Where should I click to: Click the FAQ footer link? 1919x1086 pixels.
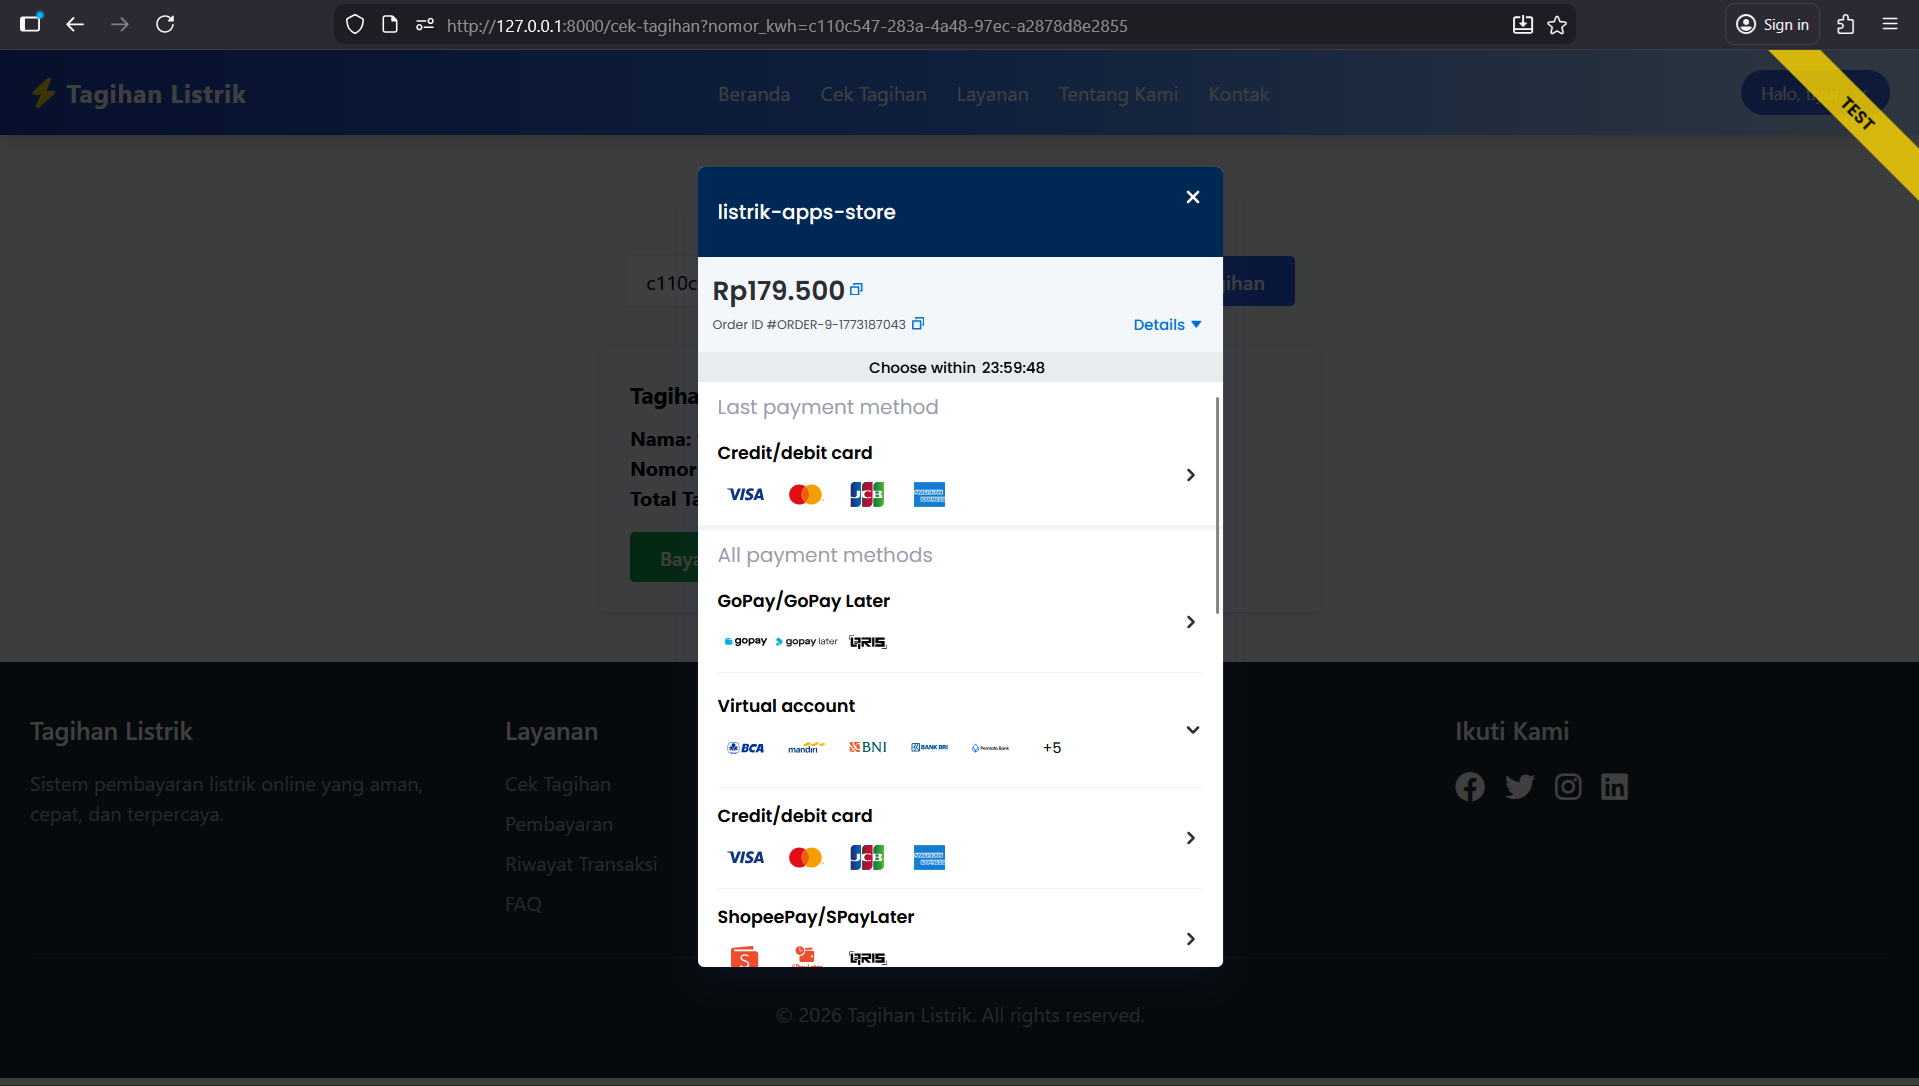pyautogui.click(x=523, y=904)
